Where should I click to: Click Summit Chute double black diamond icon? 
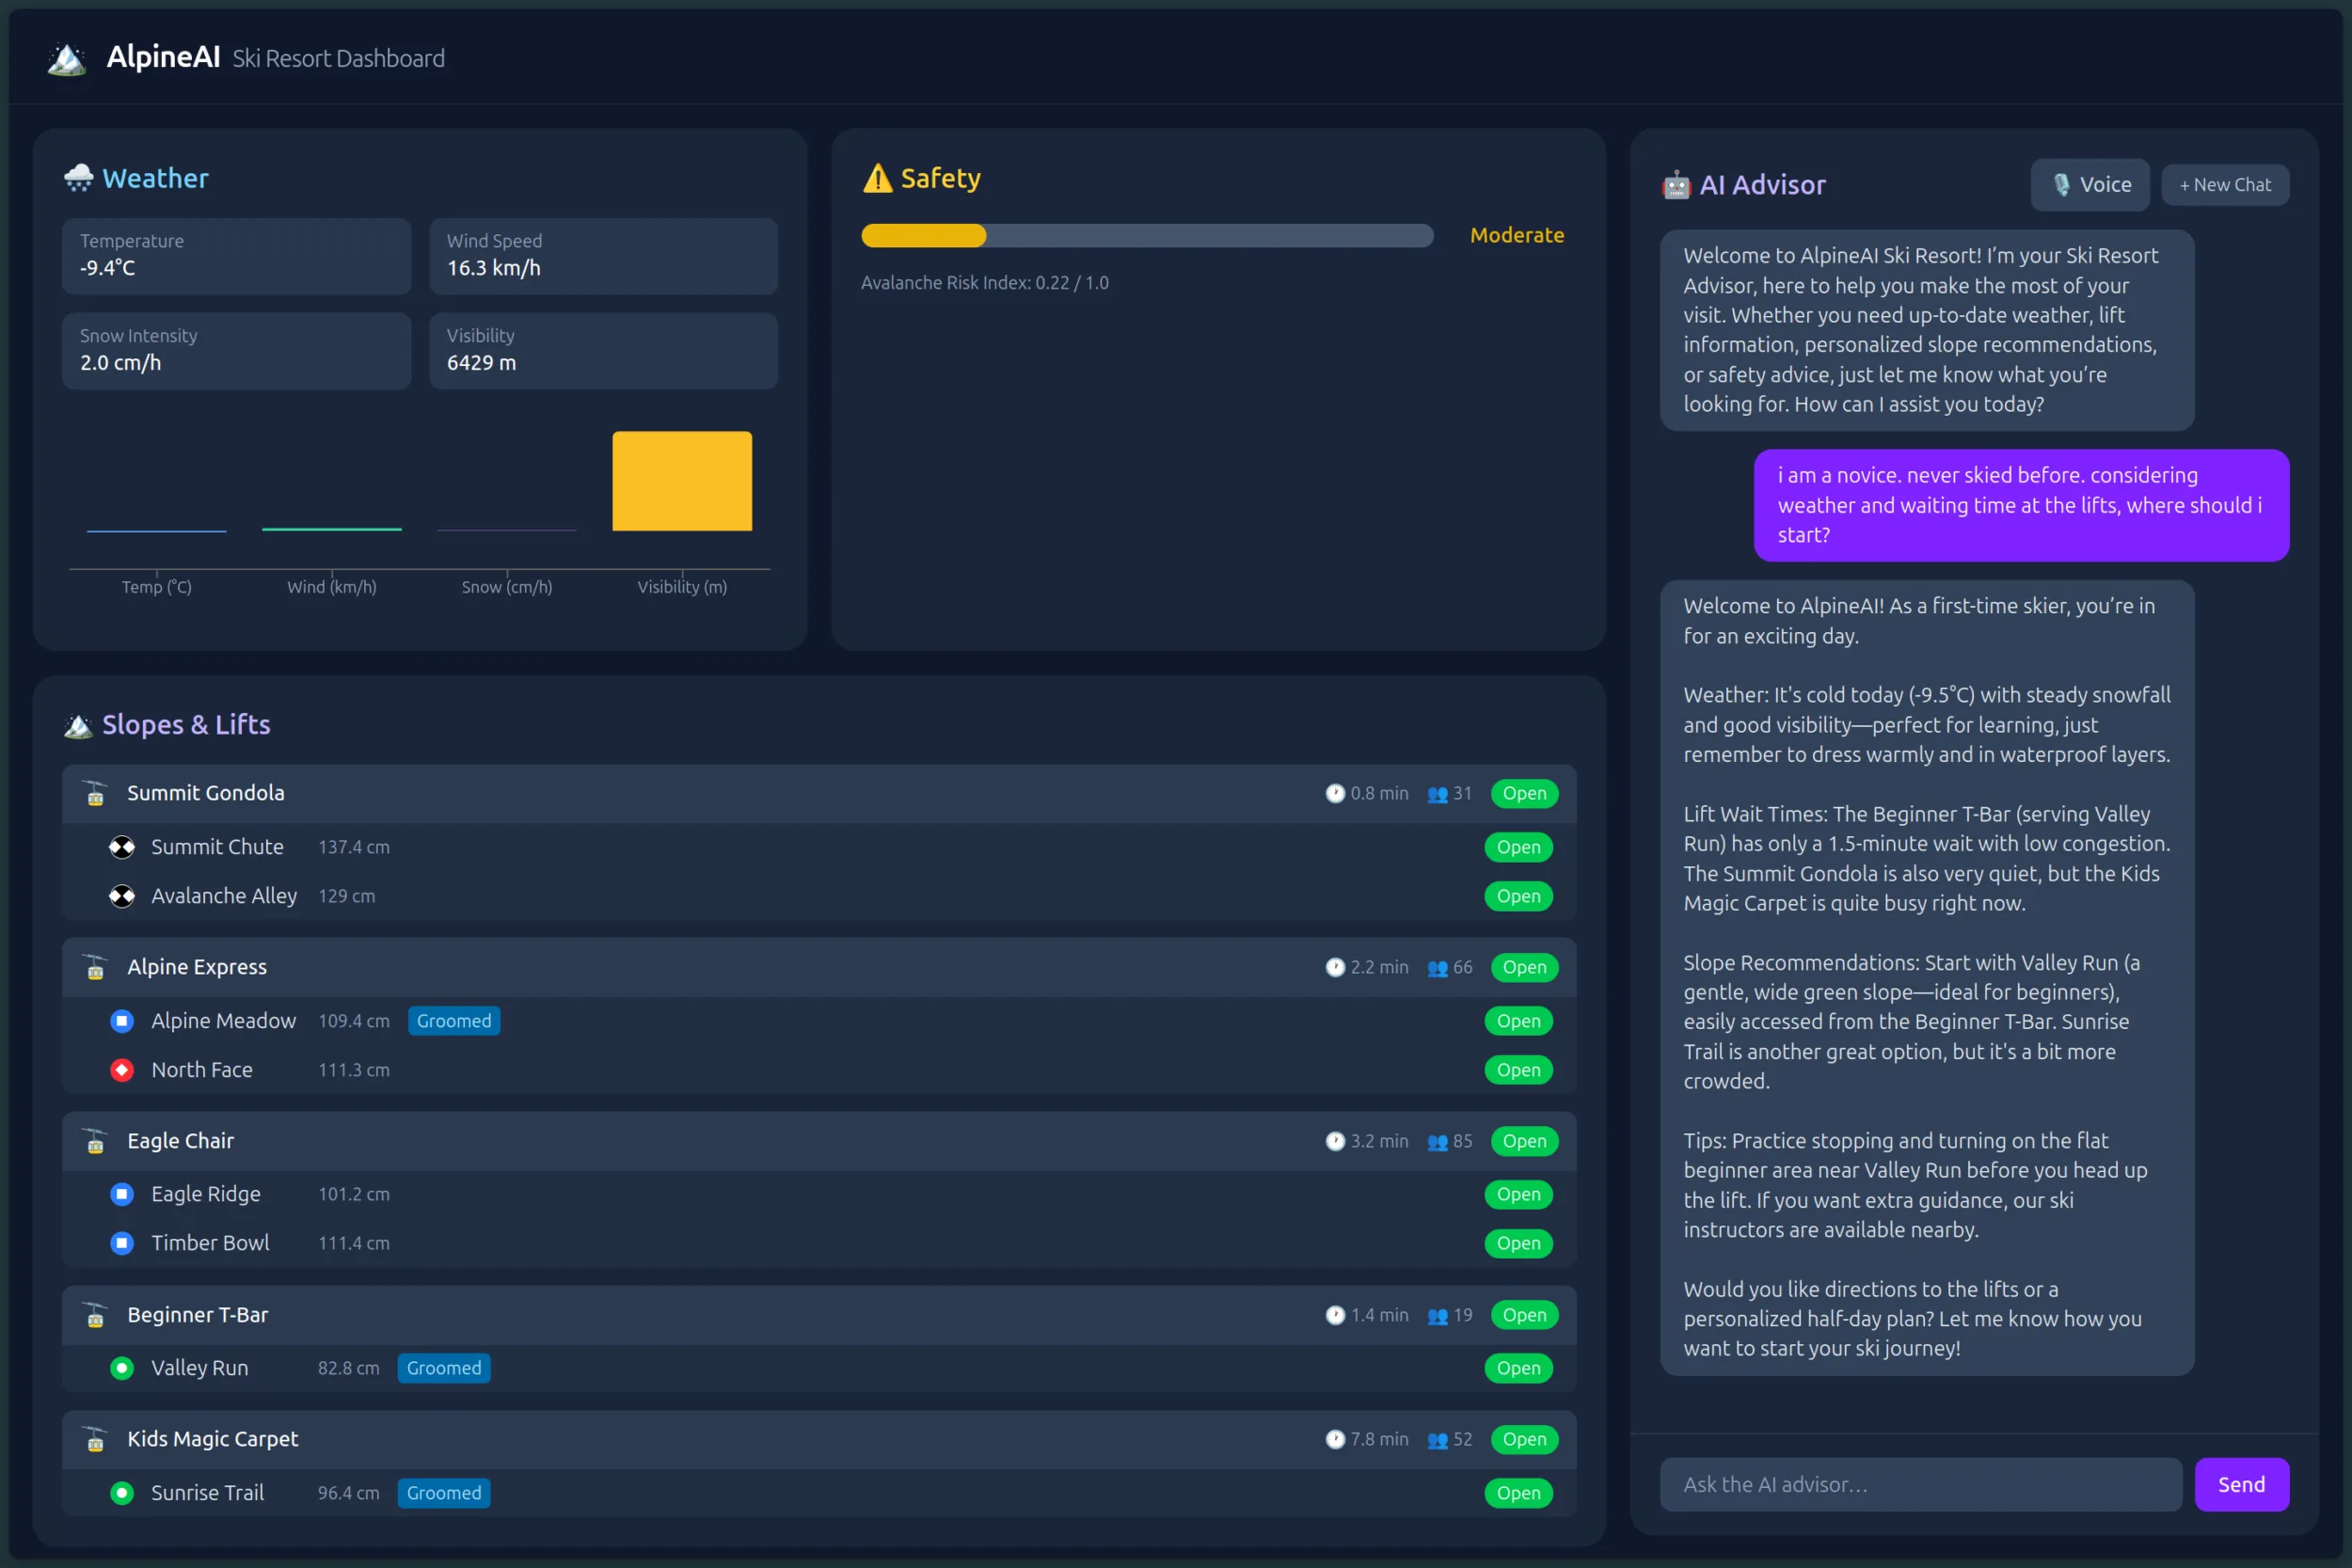click(122, 847)
